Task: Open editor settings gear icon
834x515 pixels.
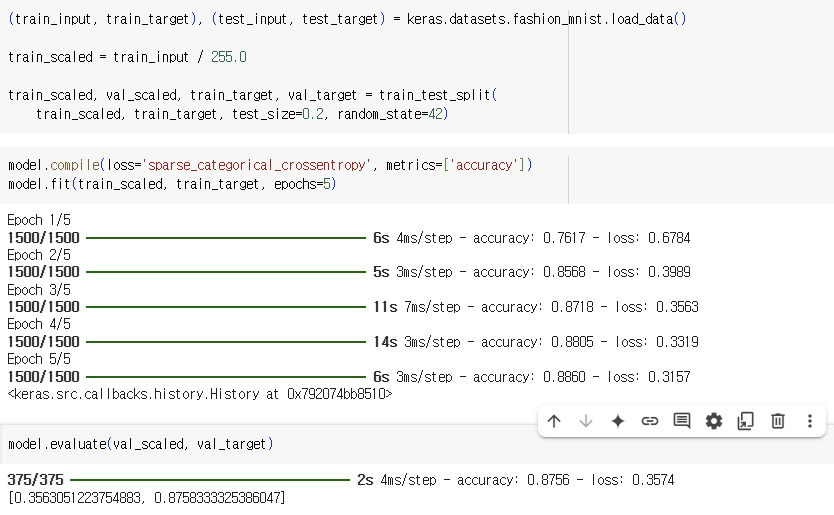Action: 714,421
